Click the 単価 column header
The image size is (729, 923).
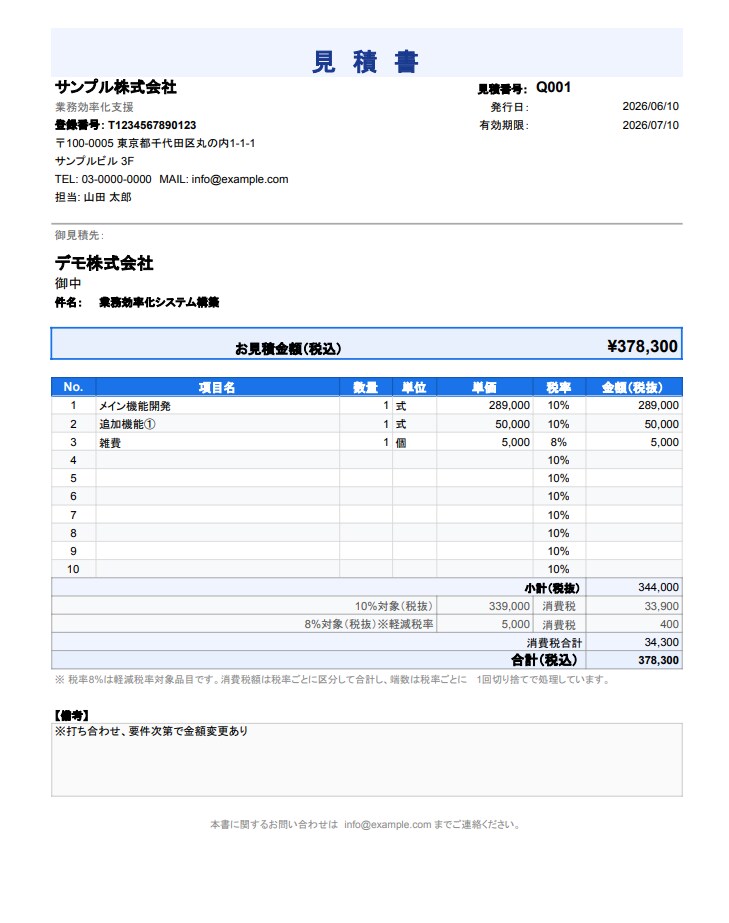click(x=485, y=387)
